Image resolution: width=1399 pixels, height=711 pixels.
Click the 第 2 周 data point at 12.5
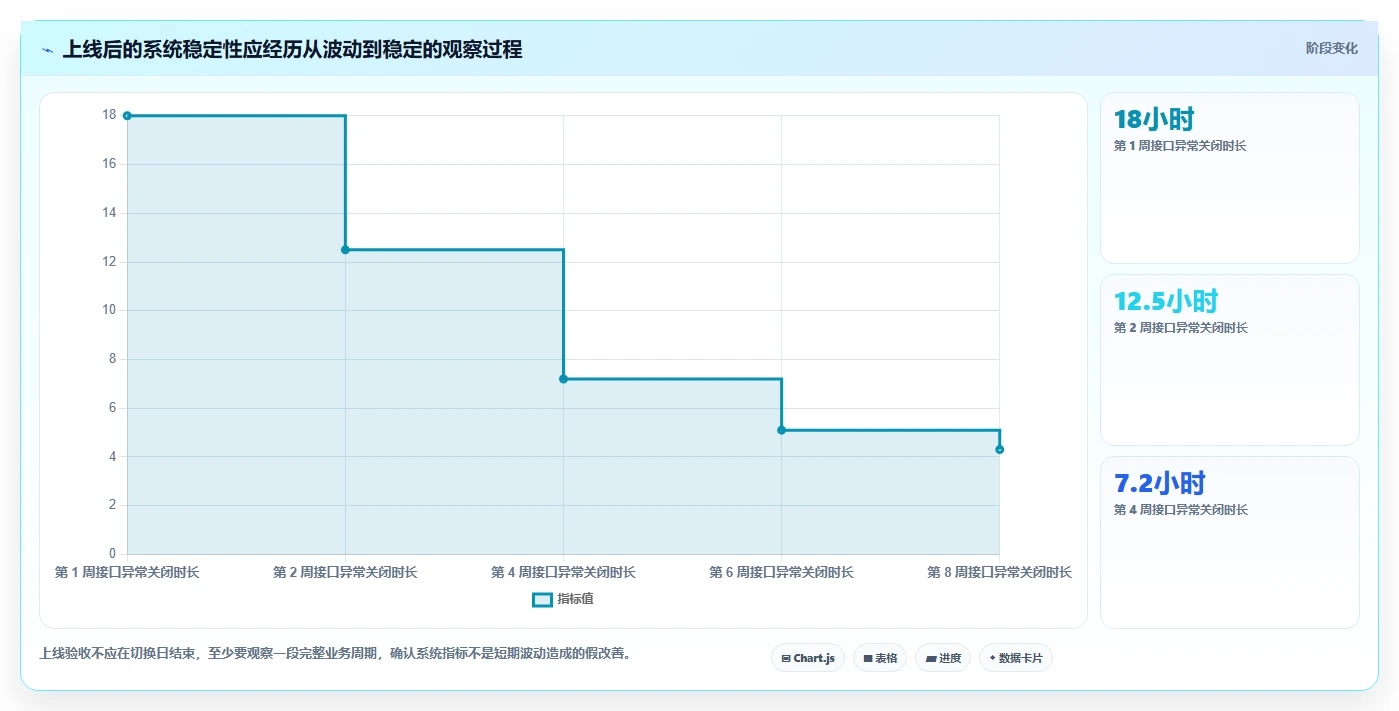click(x=345, y=250)
